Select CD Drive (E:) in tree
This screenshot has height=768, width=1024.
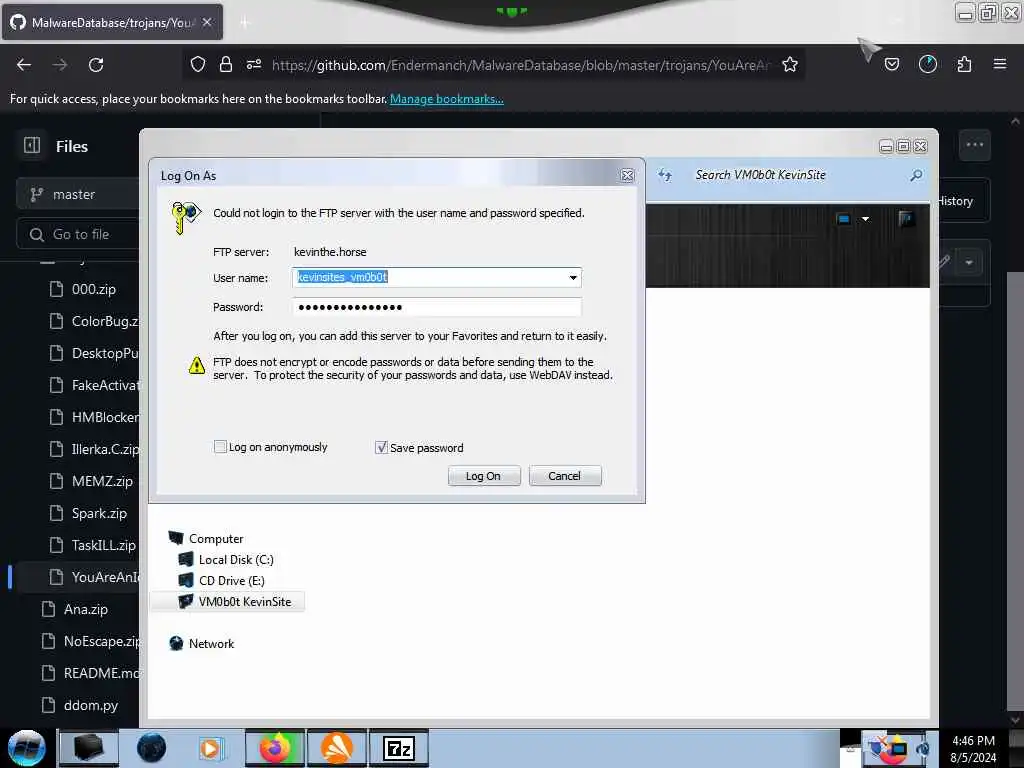(232, 581)
